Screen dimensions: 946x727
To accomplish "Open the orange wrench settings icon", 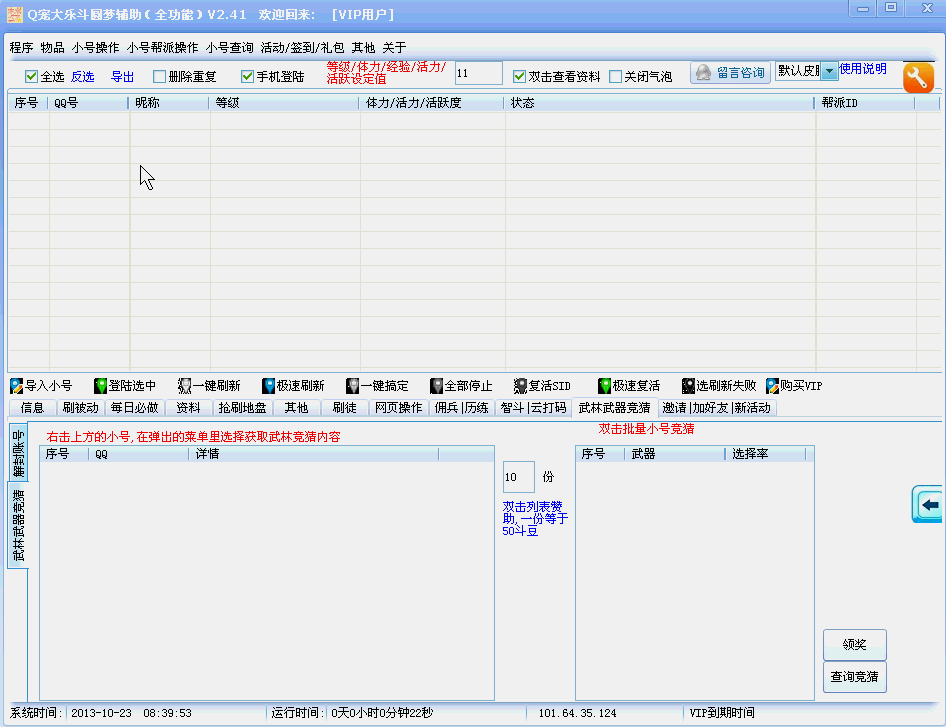I will (918, 78).
